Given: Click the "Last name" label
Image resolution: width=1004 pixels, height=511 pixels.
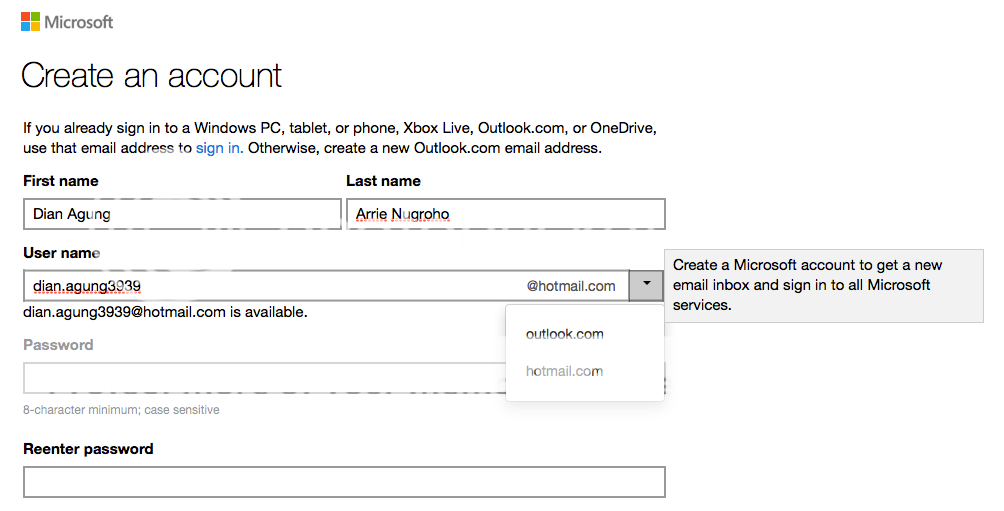Looking at the screenshot, I should click(x=384, y=181).
